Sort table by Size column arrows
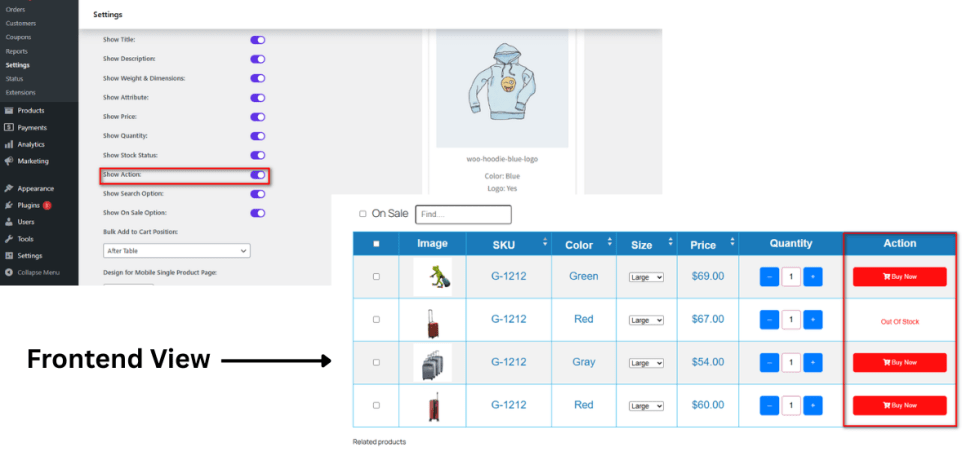This screenshot has width=980, height=456. pyautogui.click(x=671, y=241)
